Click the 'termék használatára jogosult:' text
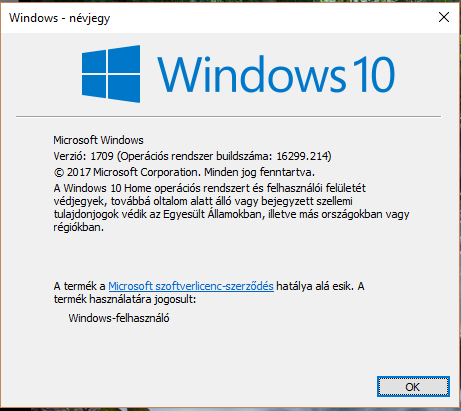 coord(125,299)
